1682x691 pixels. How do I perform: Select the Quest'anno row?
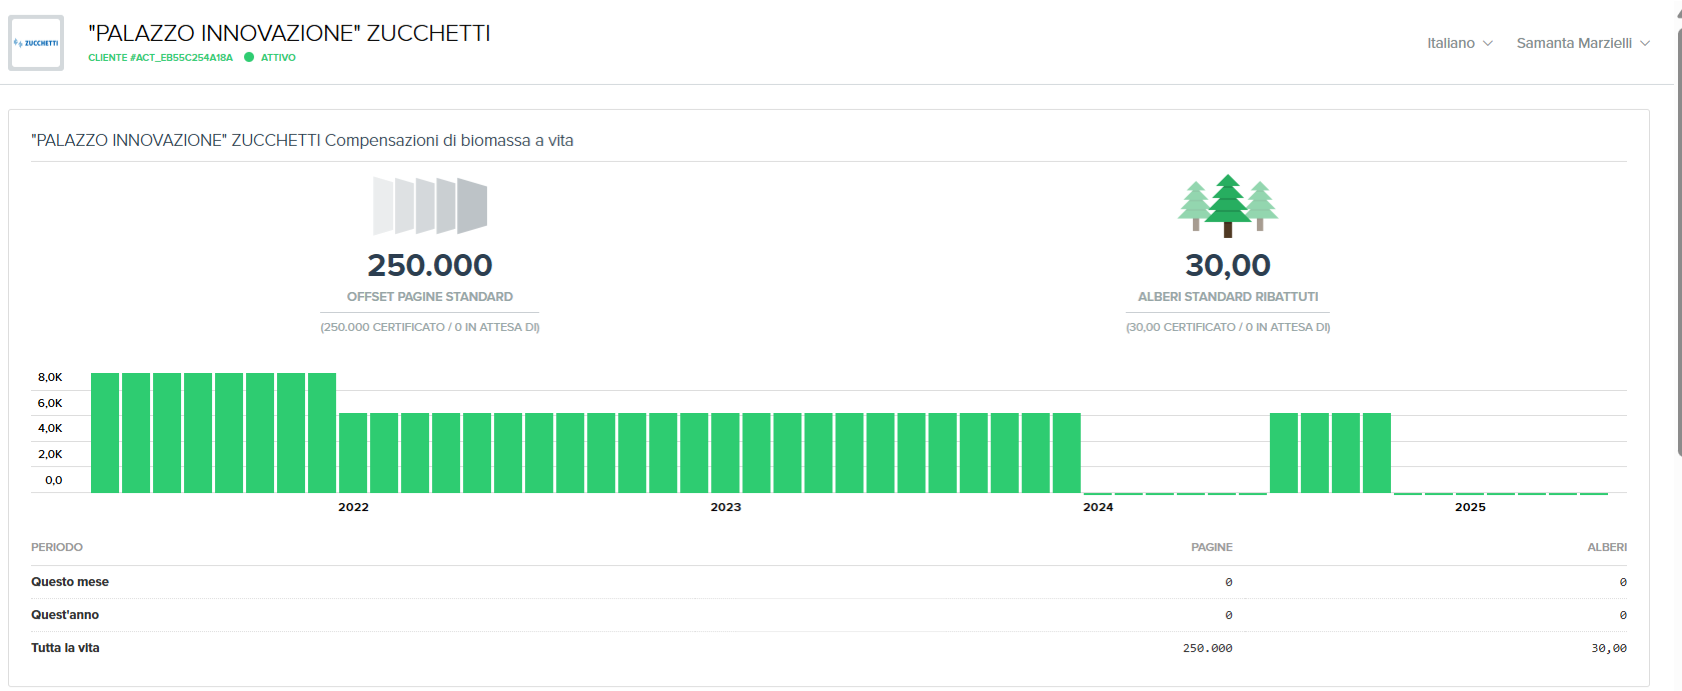click(x=65, y=615)
